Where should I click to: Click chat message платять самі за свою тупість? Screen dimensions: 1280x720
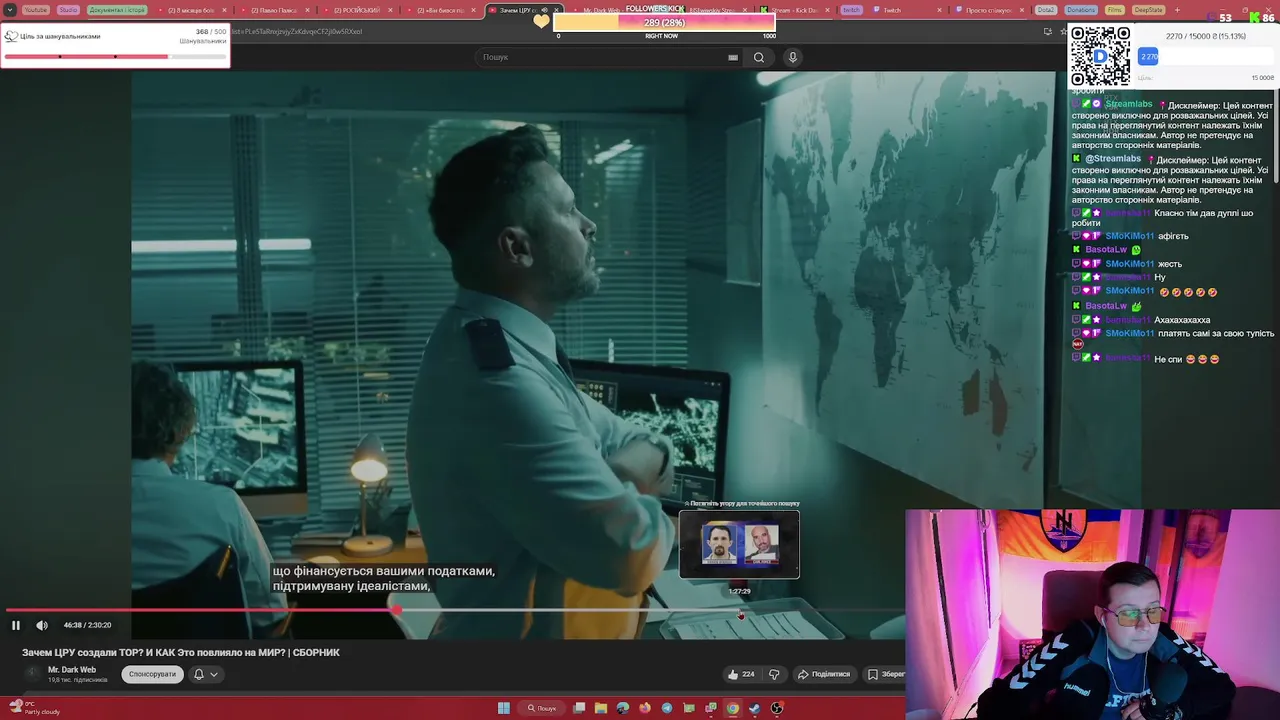(1215, 333)
